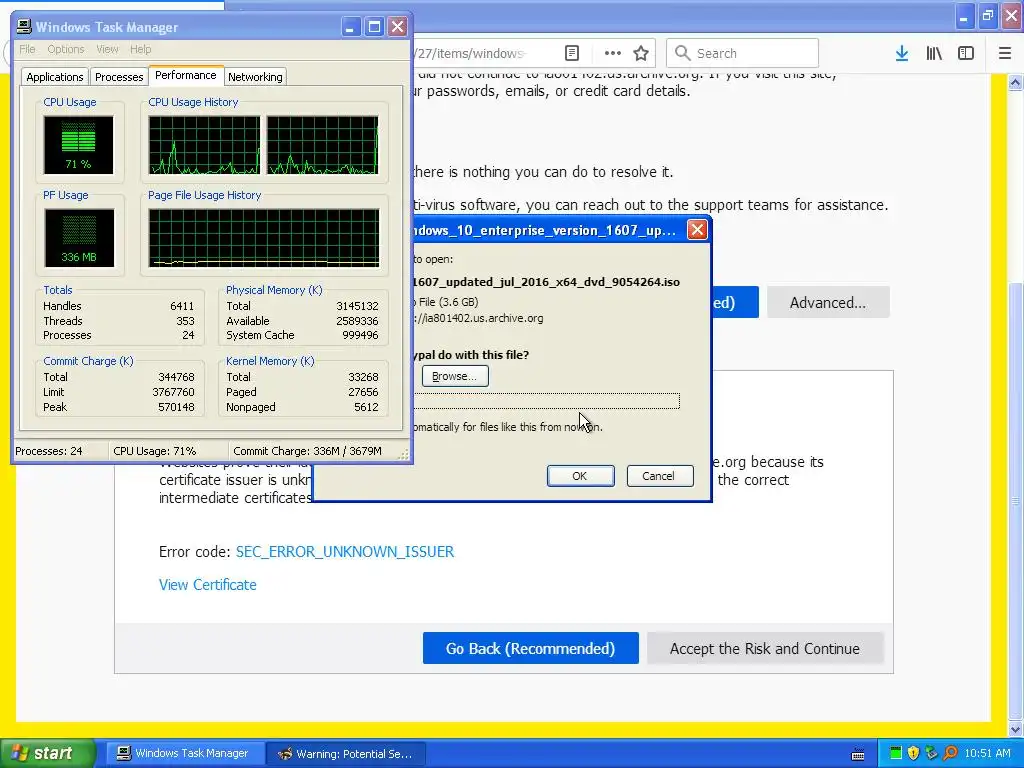1024x768 pixels.
Task: Open page actions three-dots menu
Action: [613, 53]
